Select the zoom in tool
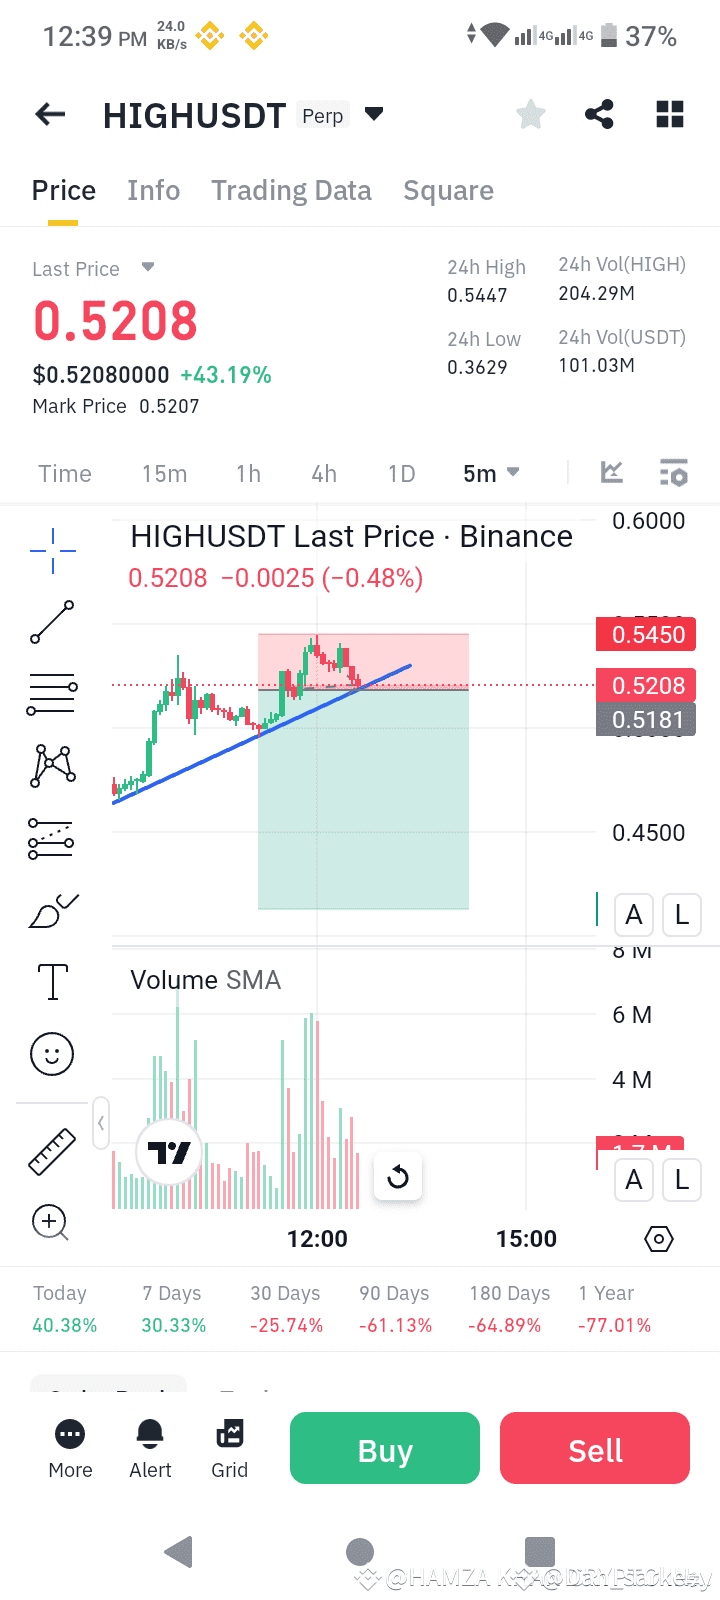The width and height of the screenshot is (720, 1600). click(x=51, y=1222)
